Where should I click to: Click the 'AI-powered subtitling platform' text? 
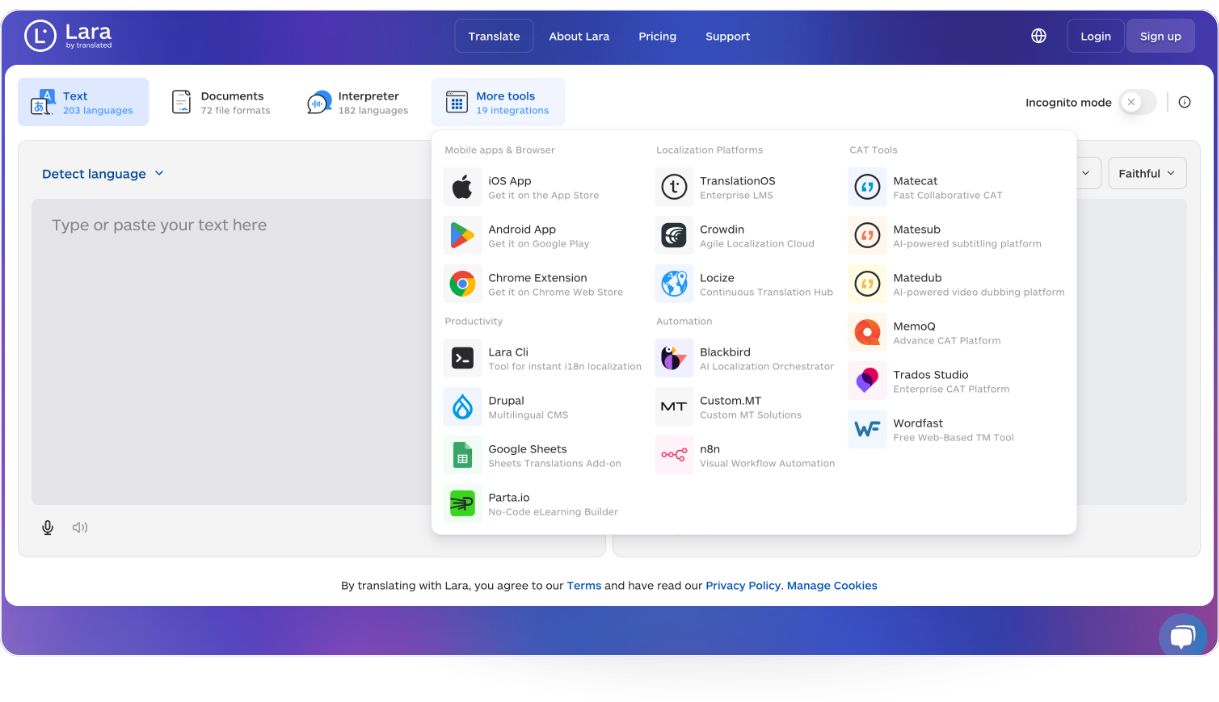967,243
